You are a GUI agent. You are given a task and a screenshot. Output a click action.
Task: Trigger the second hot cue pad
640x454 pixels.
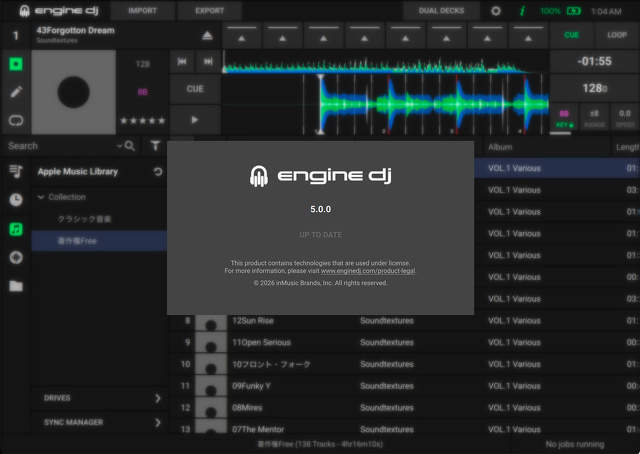click(x=282, y=36)
